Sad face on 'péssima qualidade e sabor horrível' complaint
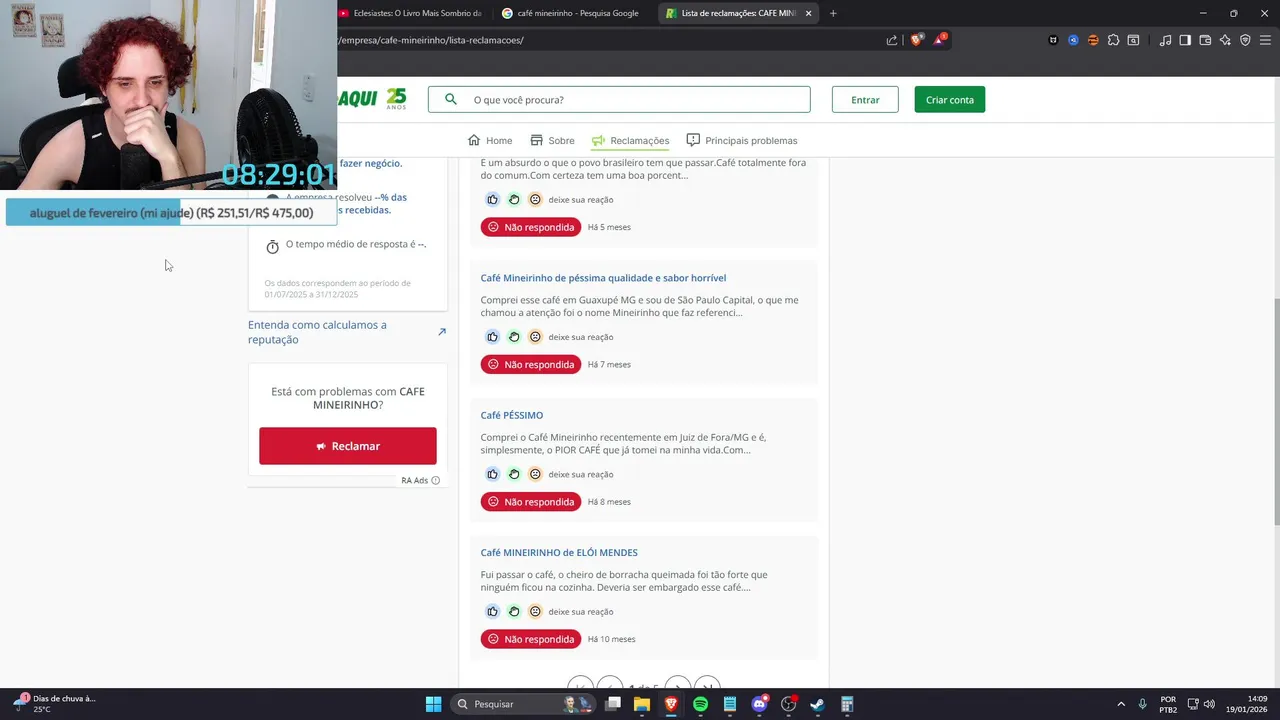Screen dimensions: 1280x720 click(535, 337)
